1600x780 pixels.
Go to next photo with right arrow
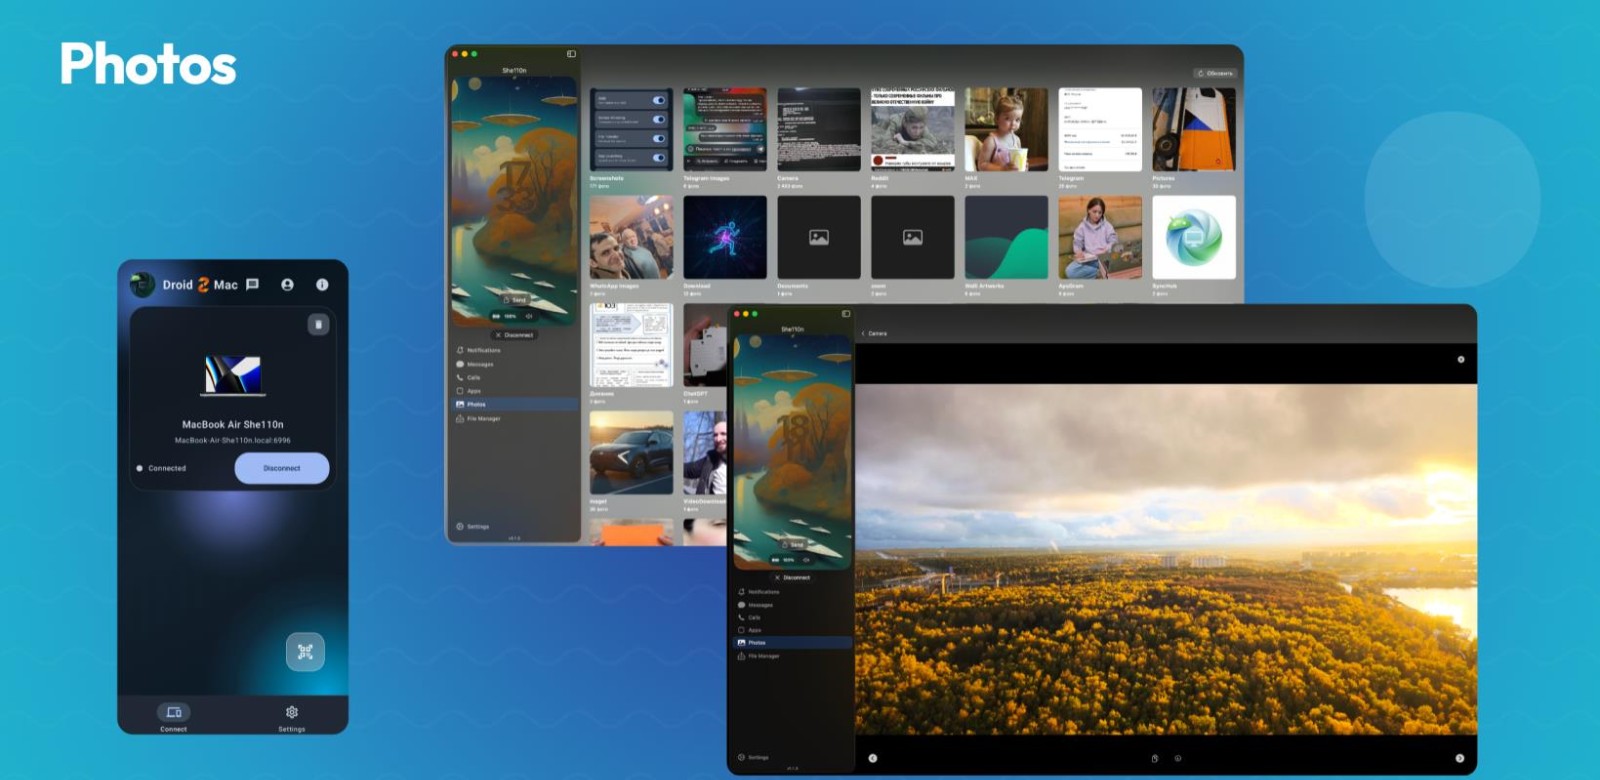(x=1459, y=758)
